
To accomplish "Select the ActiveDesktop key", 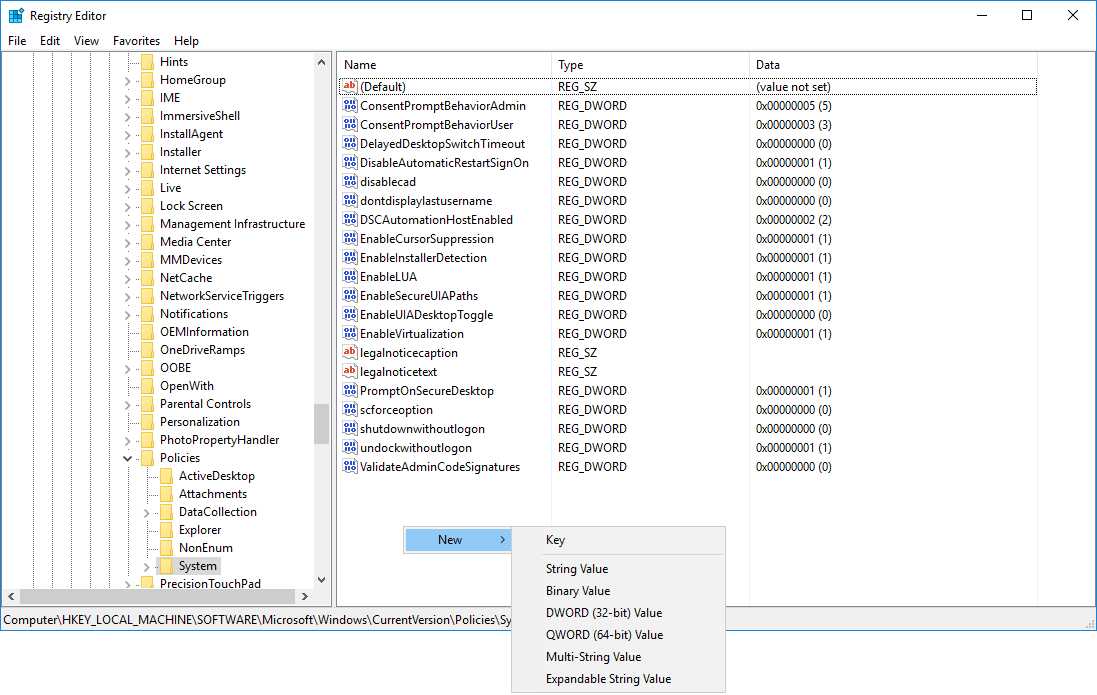I will 216,476.
